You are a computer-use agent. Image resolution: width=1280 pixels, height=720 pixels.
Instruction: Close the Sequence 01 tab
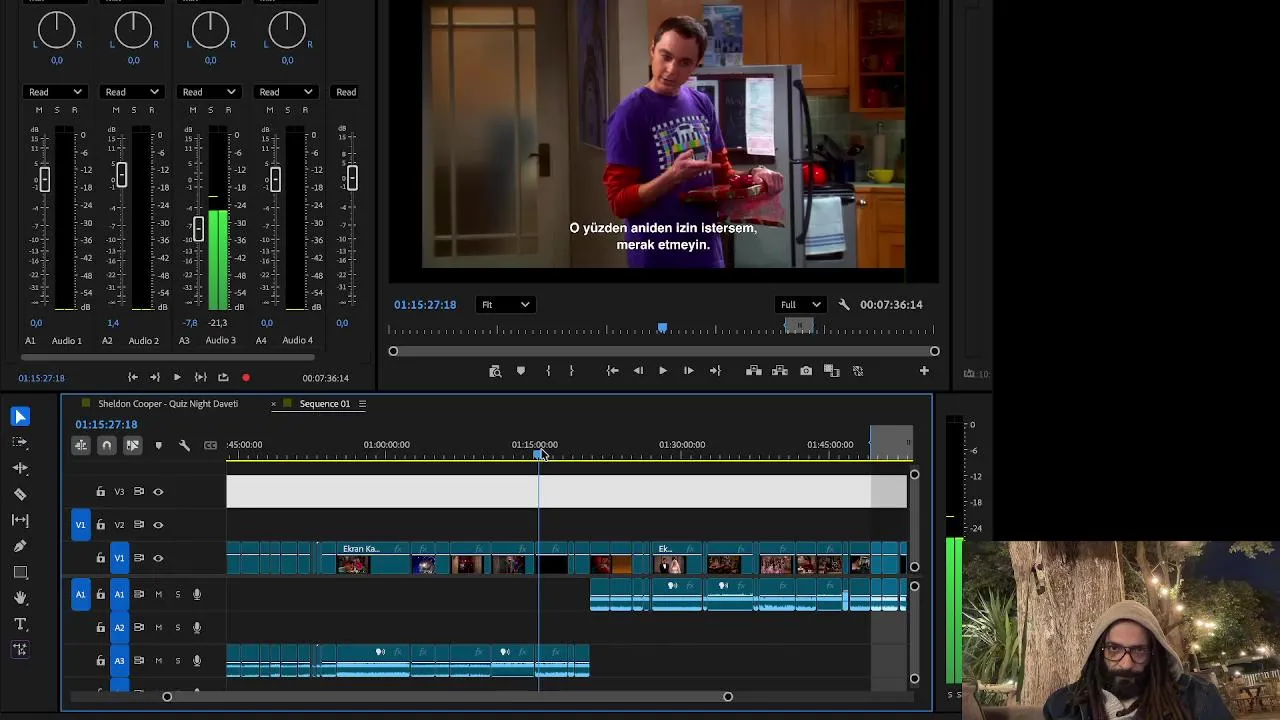273,404
